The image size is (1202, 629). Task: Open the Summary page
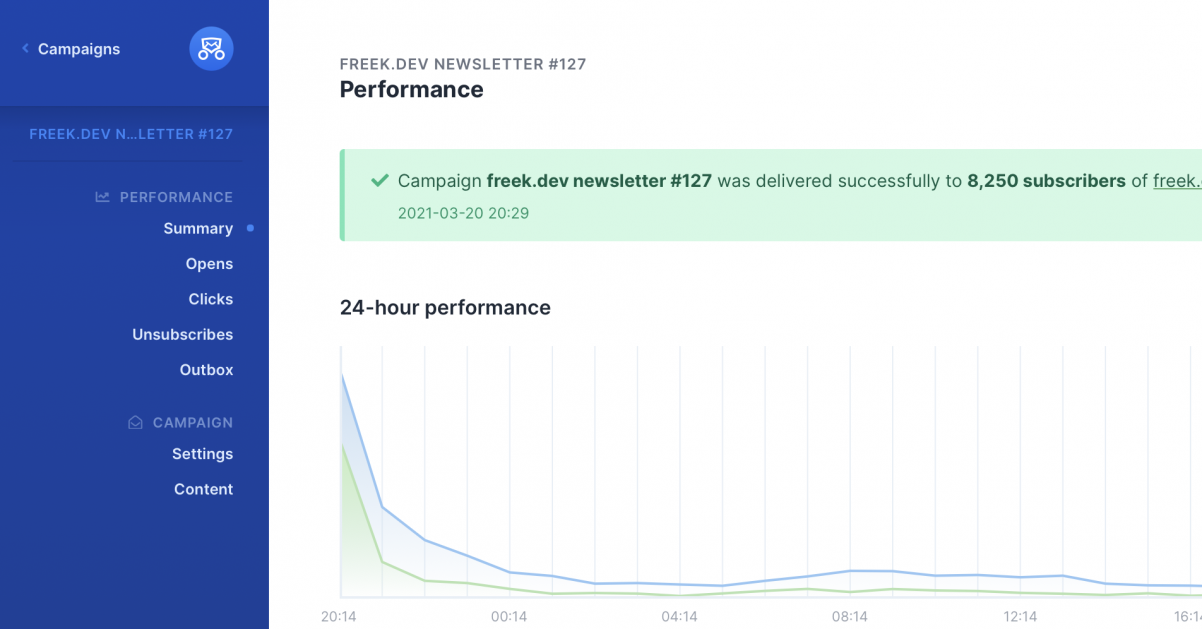[x=198, y=229]
